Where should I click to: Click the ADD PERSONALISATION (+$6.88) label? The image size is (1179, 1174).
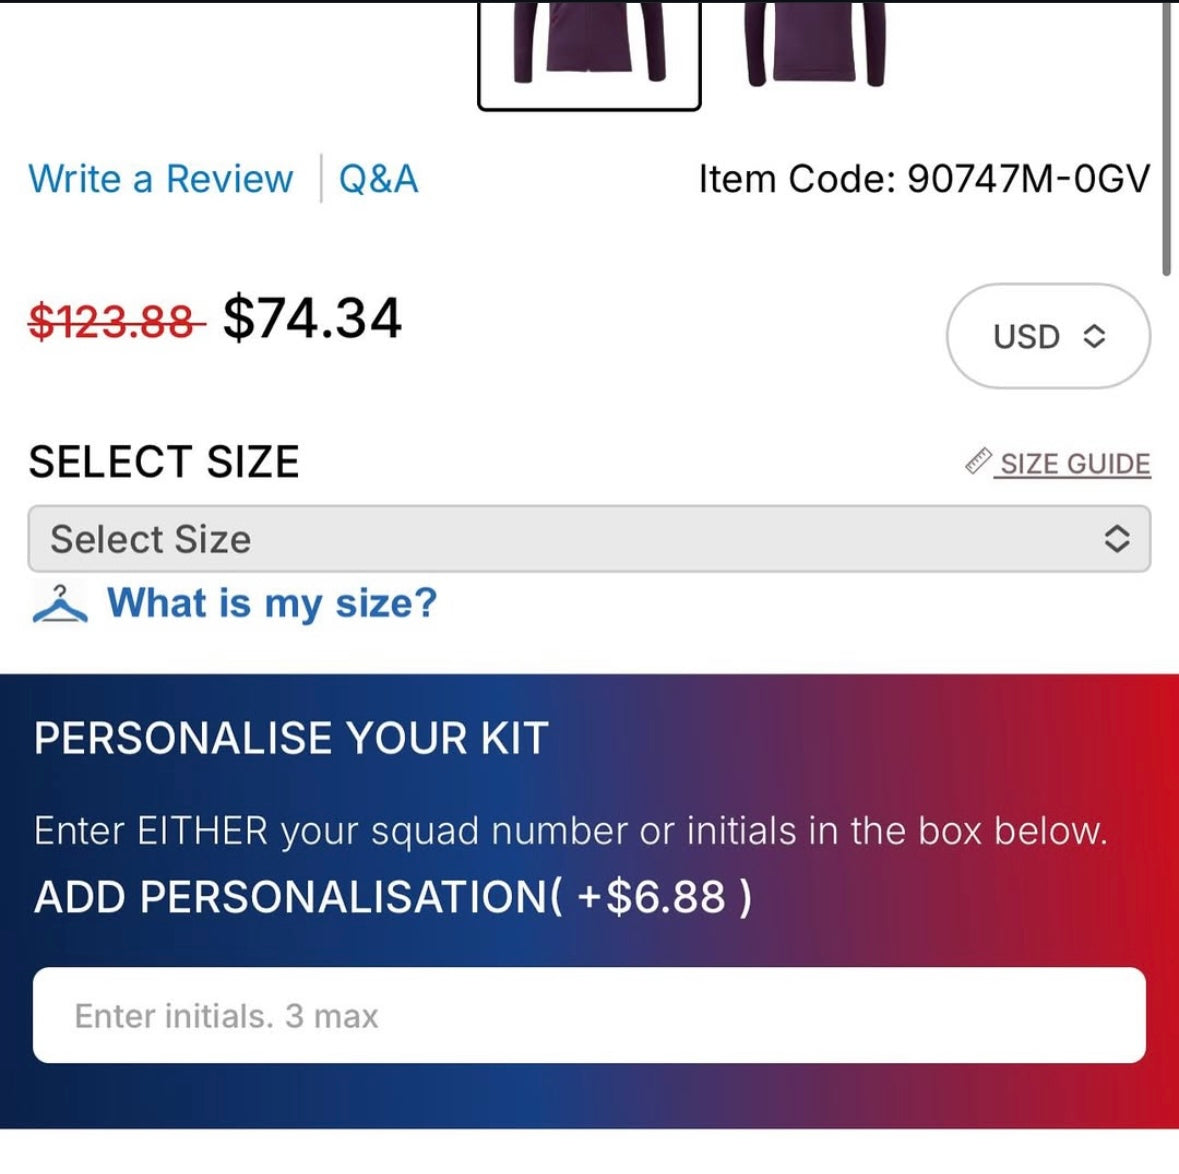click(392, 896)
